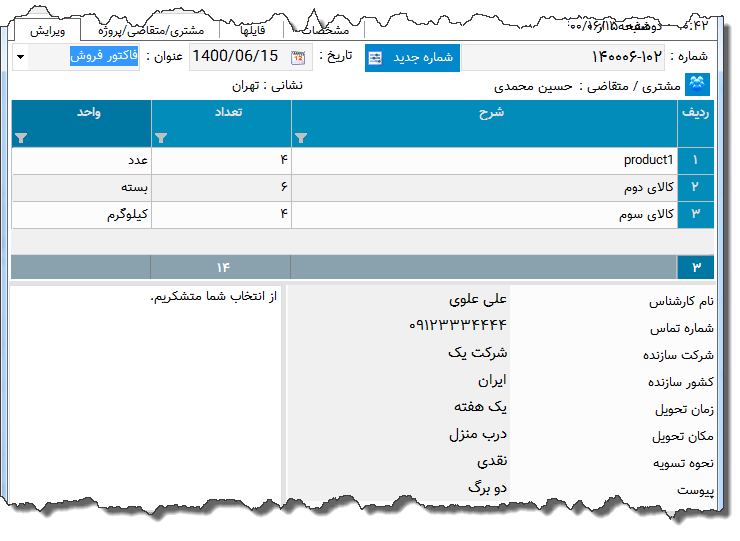
Task: Click the کیلوگرم unit cell
Action: click(82, 214)
